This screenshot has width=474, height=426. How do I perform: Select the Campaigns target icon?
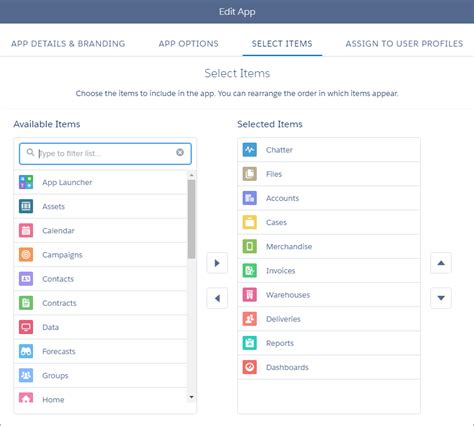click(26, 255)
